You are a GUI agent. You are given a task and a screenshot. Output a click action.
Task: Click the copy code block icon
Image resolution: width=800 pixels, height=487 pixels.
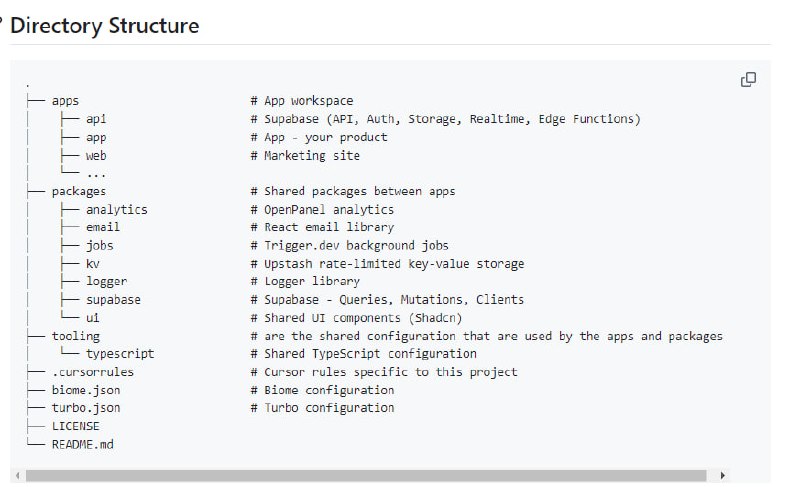[x=748, y=79]
